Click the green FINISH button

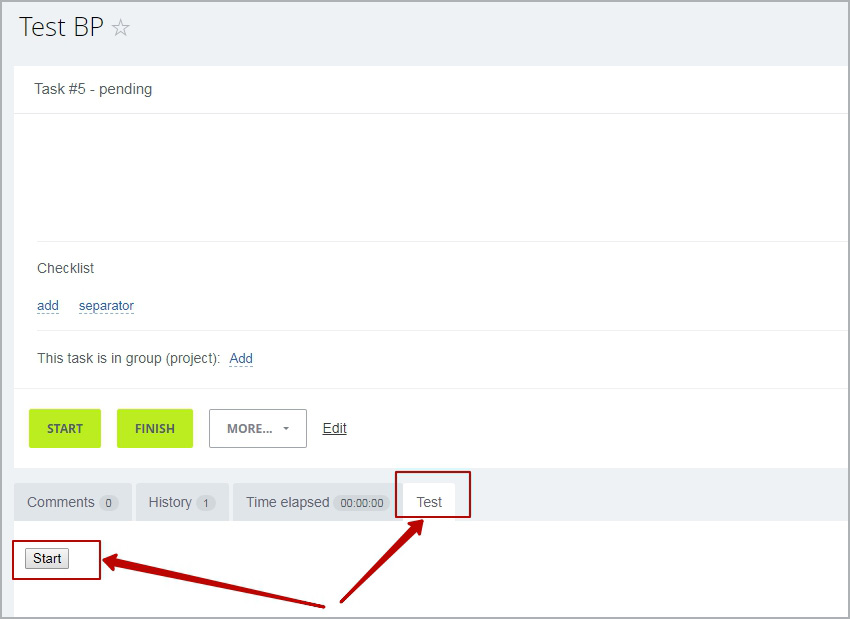coord(155,428)
